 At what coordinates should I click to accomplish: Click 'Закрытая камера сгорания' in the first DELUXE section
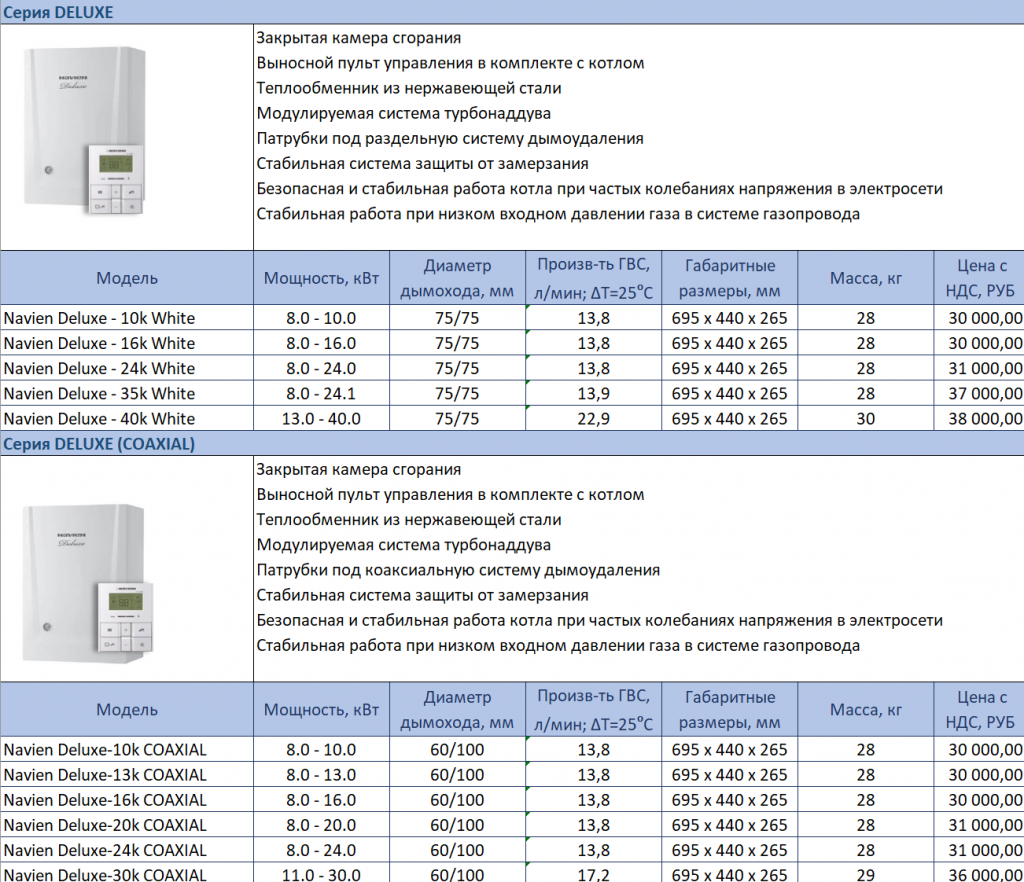pyautogui.click(x=359, y=38)
